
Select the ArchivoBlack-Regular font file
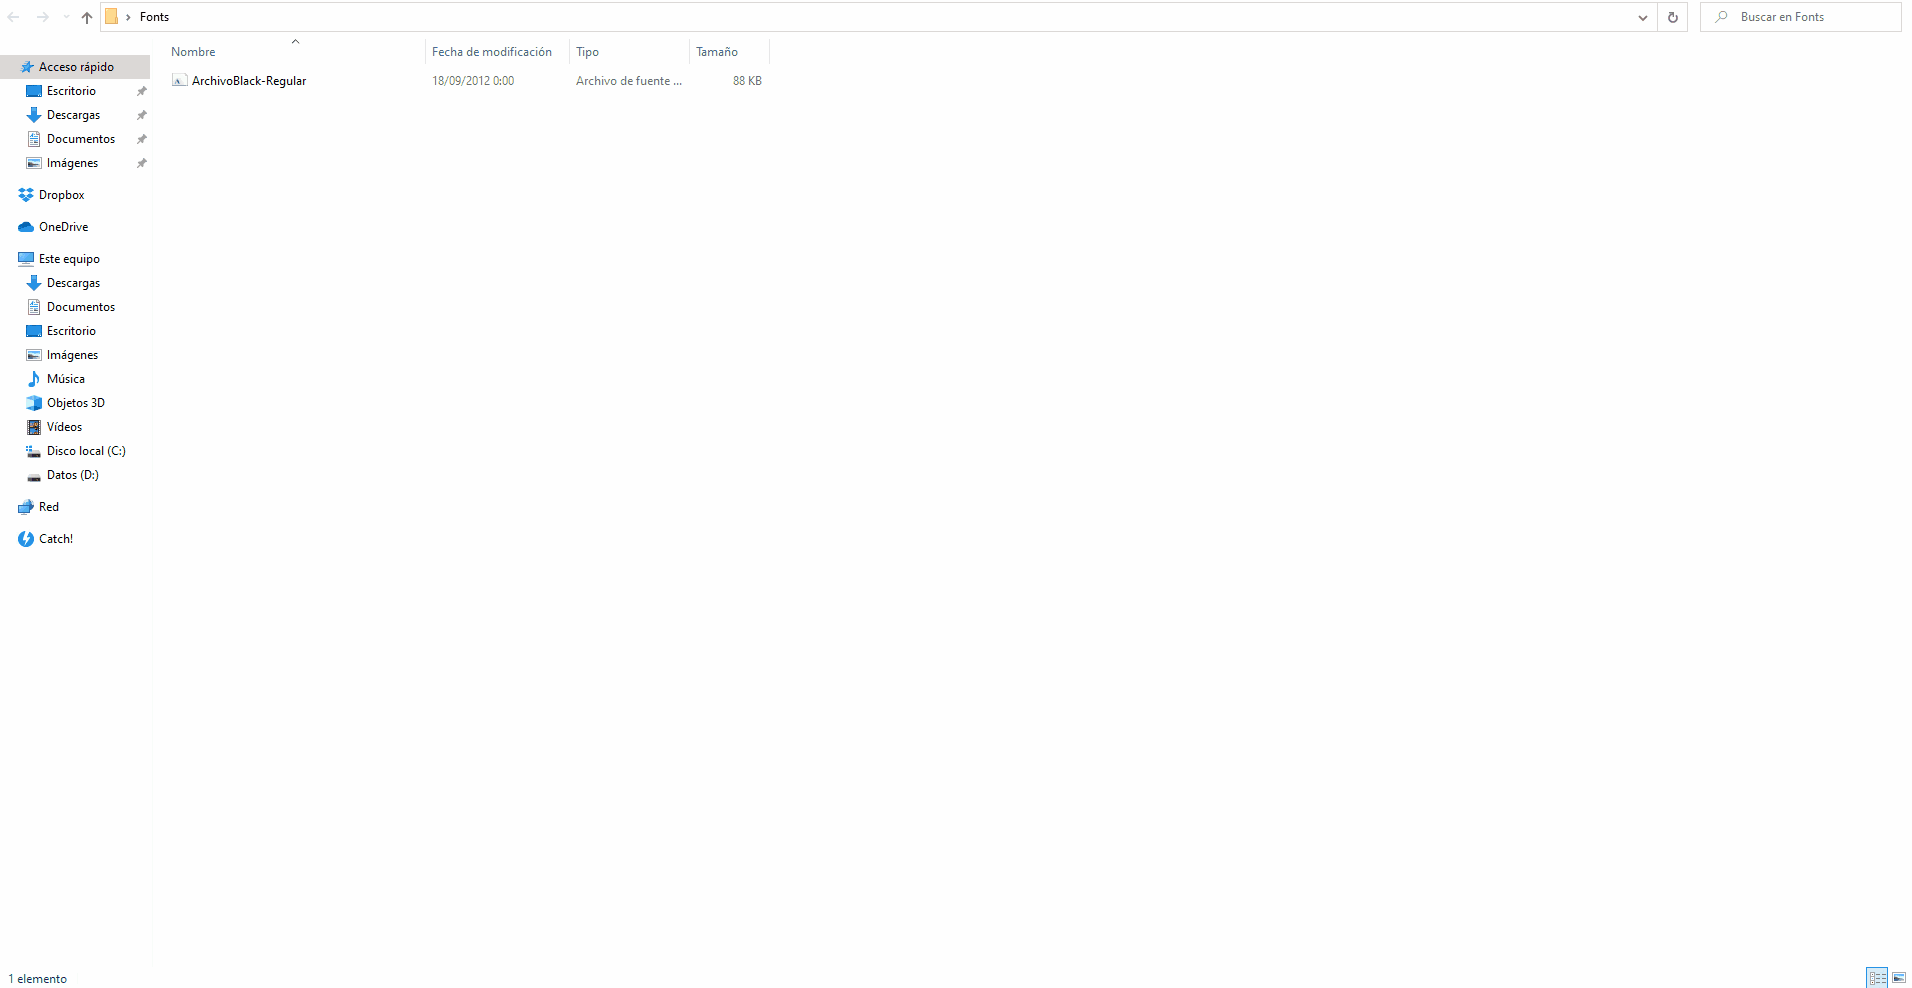[x=249, y=81]
